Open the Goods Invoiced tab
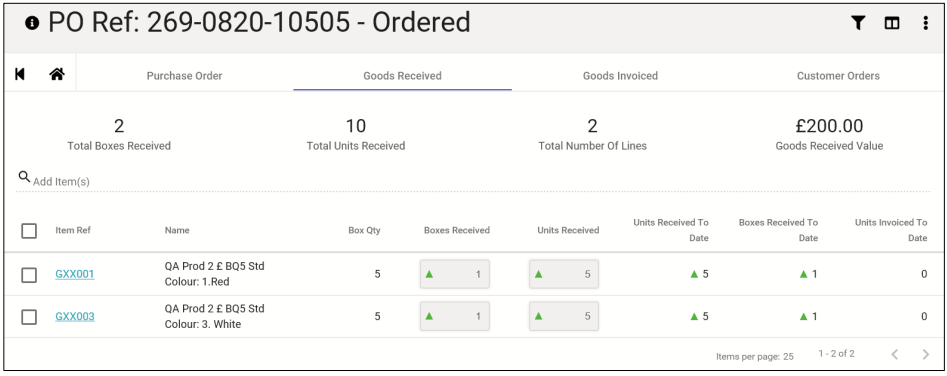 click(620, 76)
